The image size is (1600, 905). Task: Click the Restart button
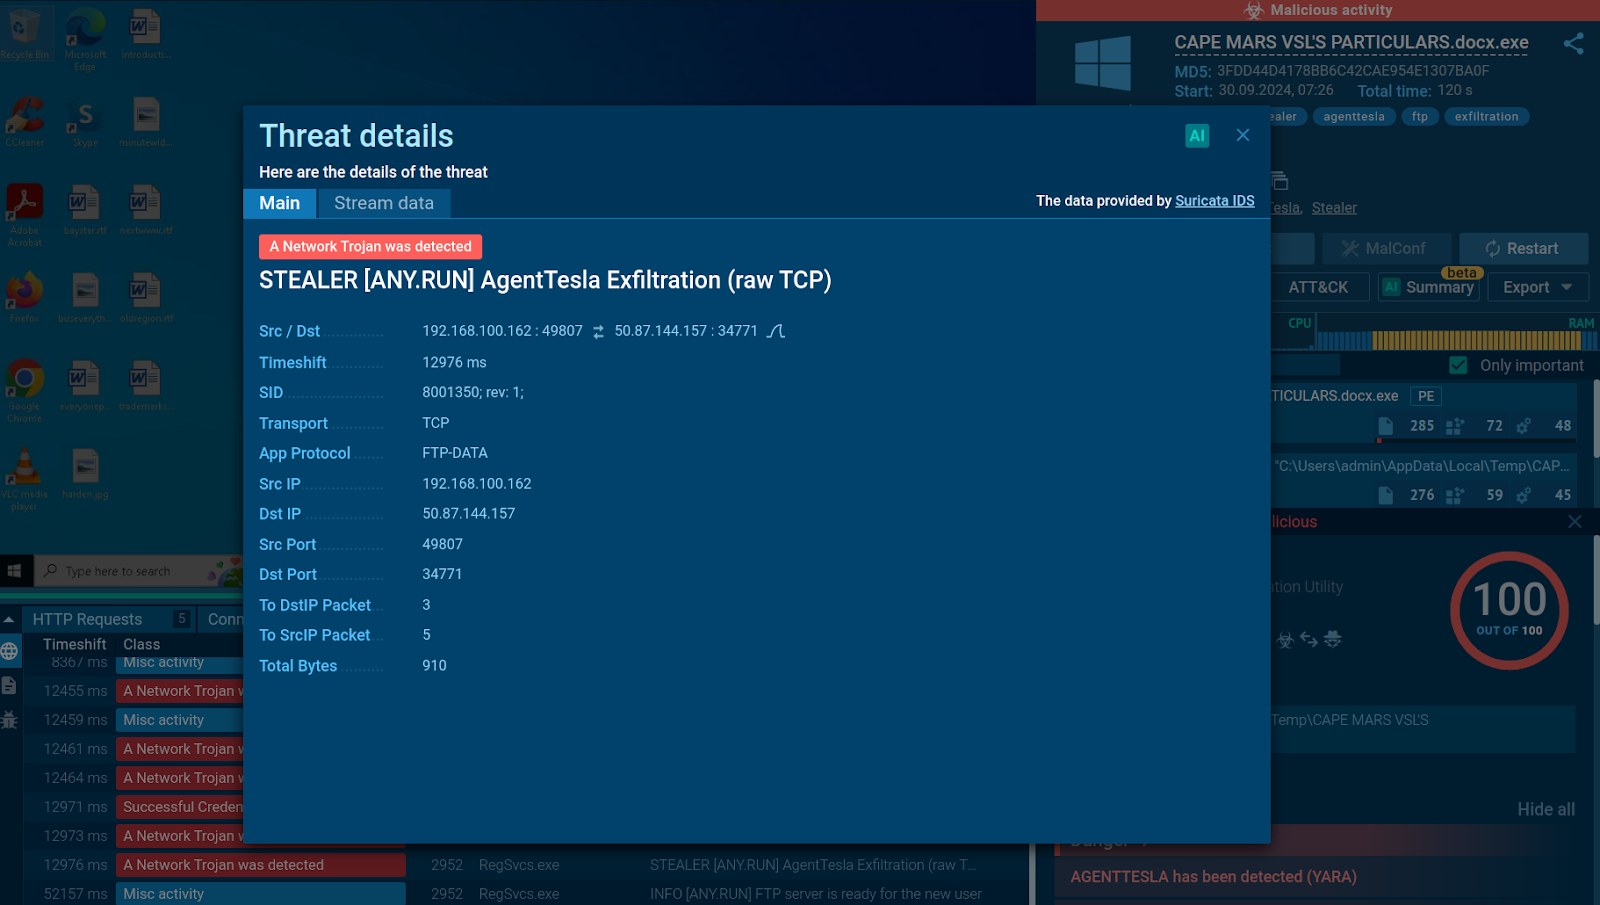(1523, 248)
